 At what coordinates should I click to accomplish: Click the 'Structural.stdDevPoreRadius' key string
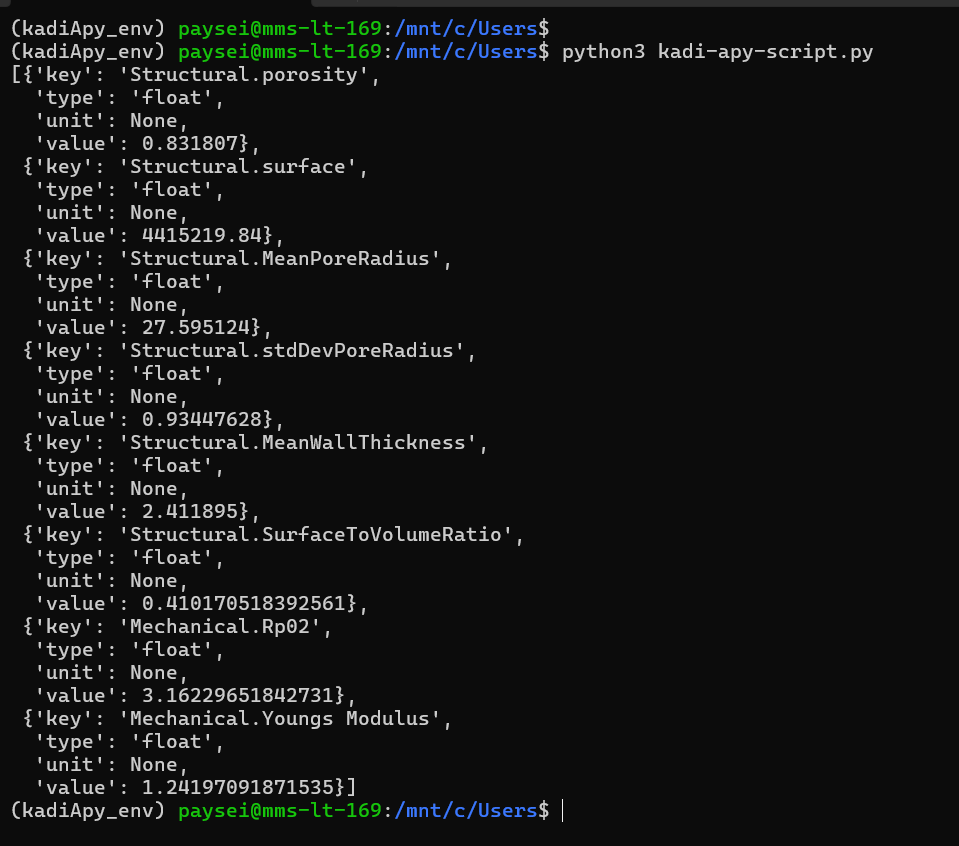click(292, 351)
